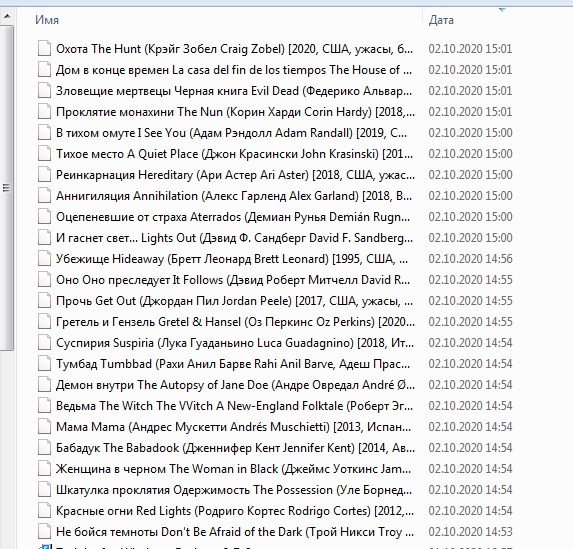Click date 02.10.2020 14:53 of Не бойся темноты row
Screen dimensions: 573x549
coord(470,532)
